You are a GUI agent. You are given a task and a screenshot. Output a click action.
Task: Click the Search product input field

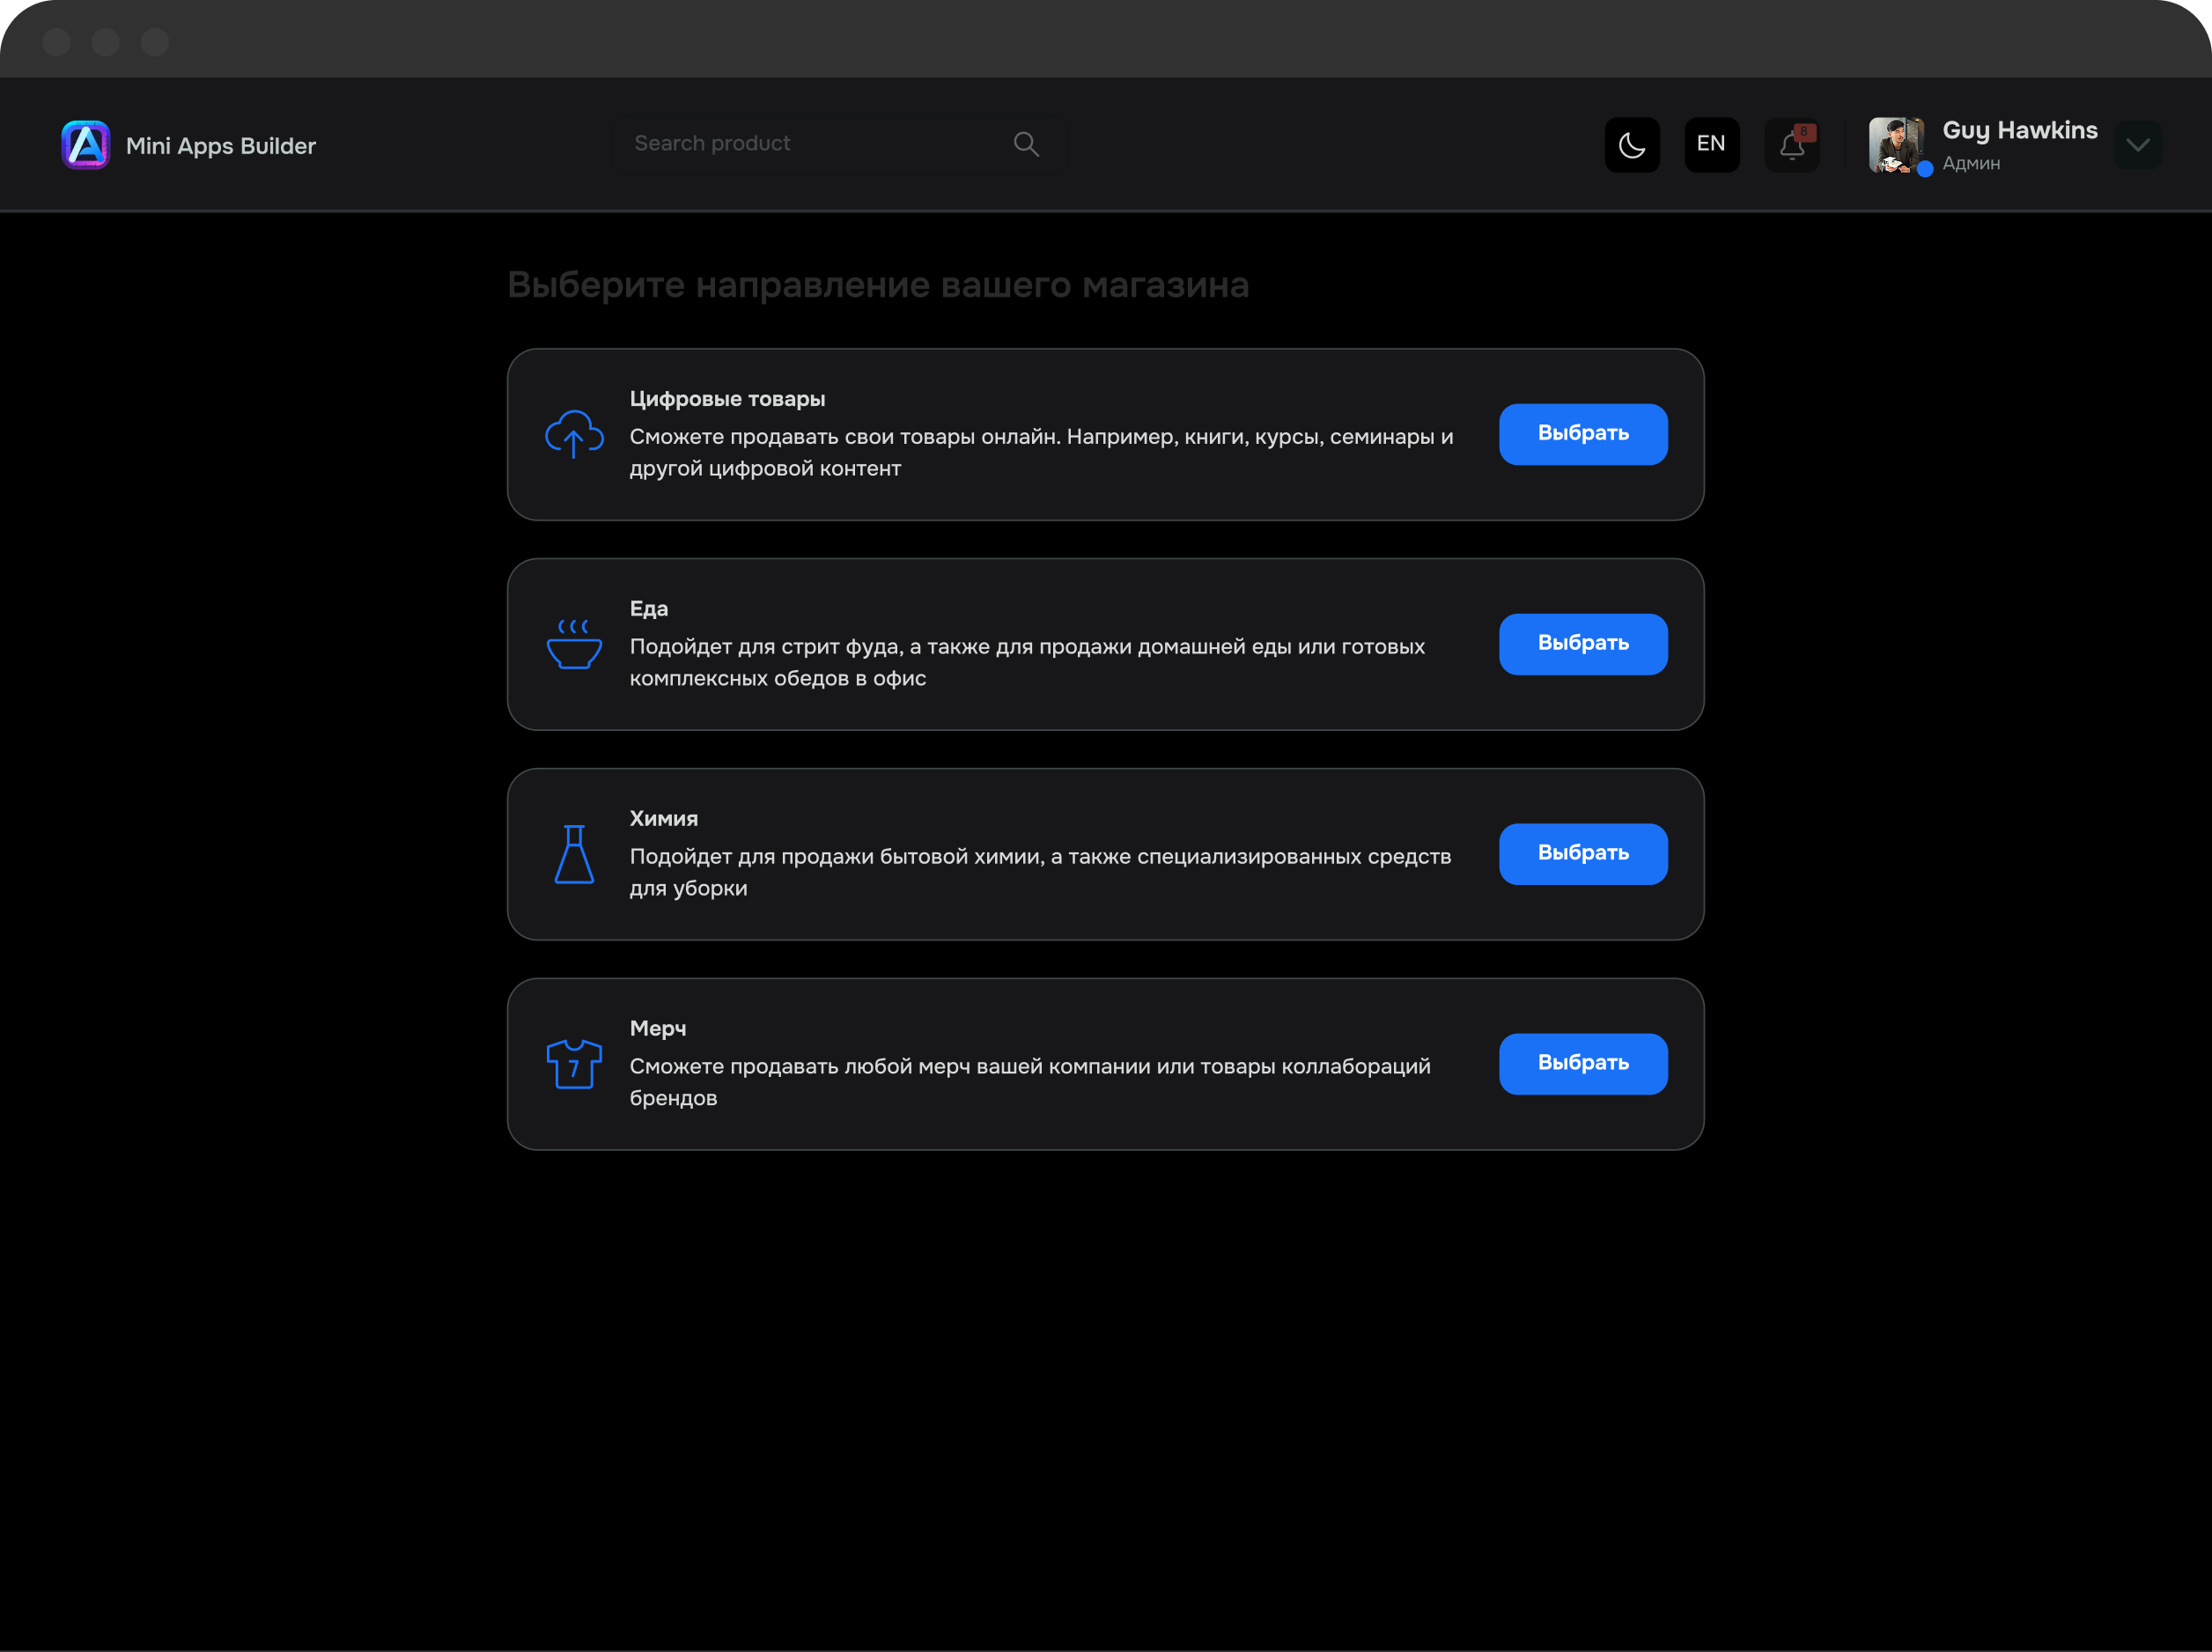click(x=830, y=143)
